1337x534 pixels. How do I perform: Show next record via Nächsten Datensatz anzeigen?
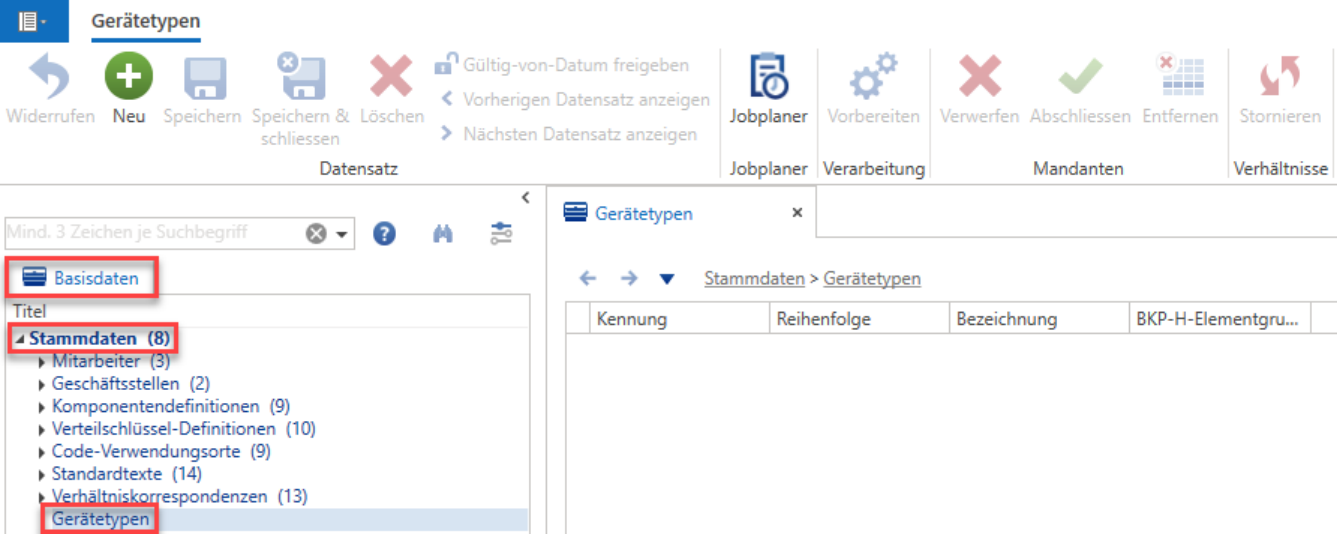568,133
